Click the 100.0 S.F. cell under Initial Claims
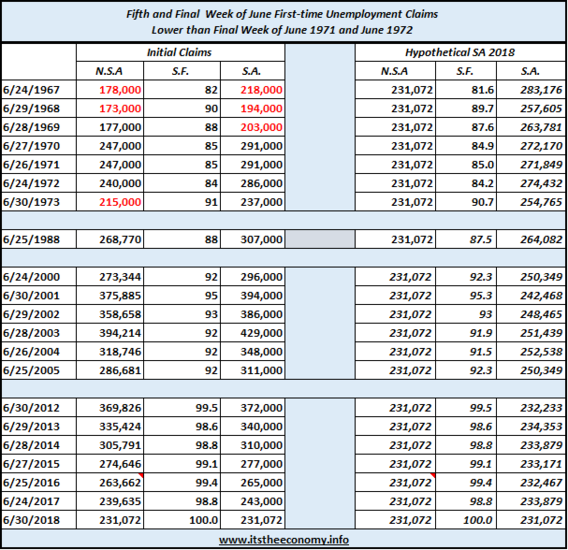 coord(182,520)
